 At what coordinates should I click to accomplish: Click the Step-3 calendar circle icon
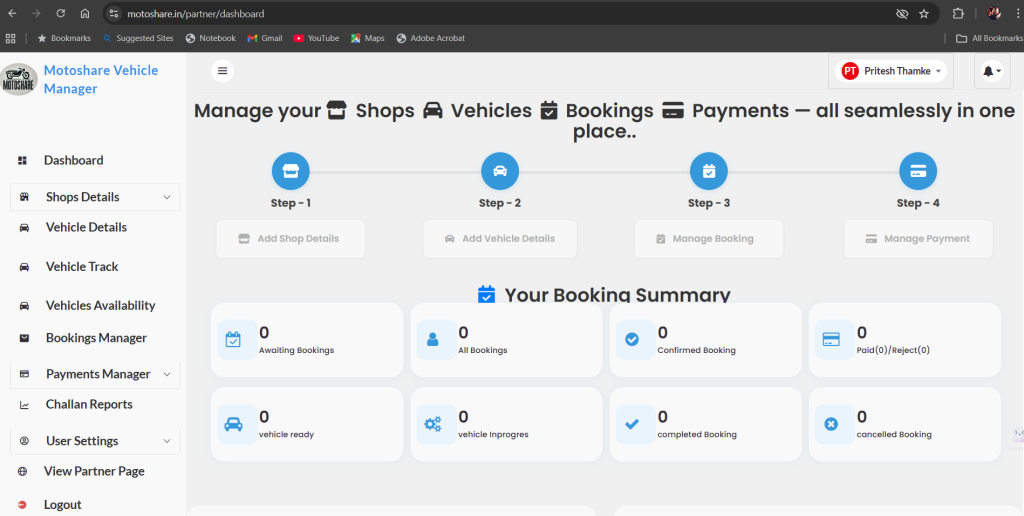709,171
